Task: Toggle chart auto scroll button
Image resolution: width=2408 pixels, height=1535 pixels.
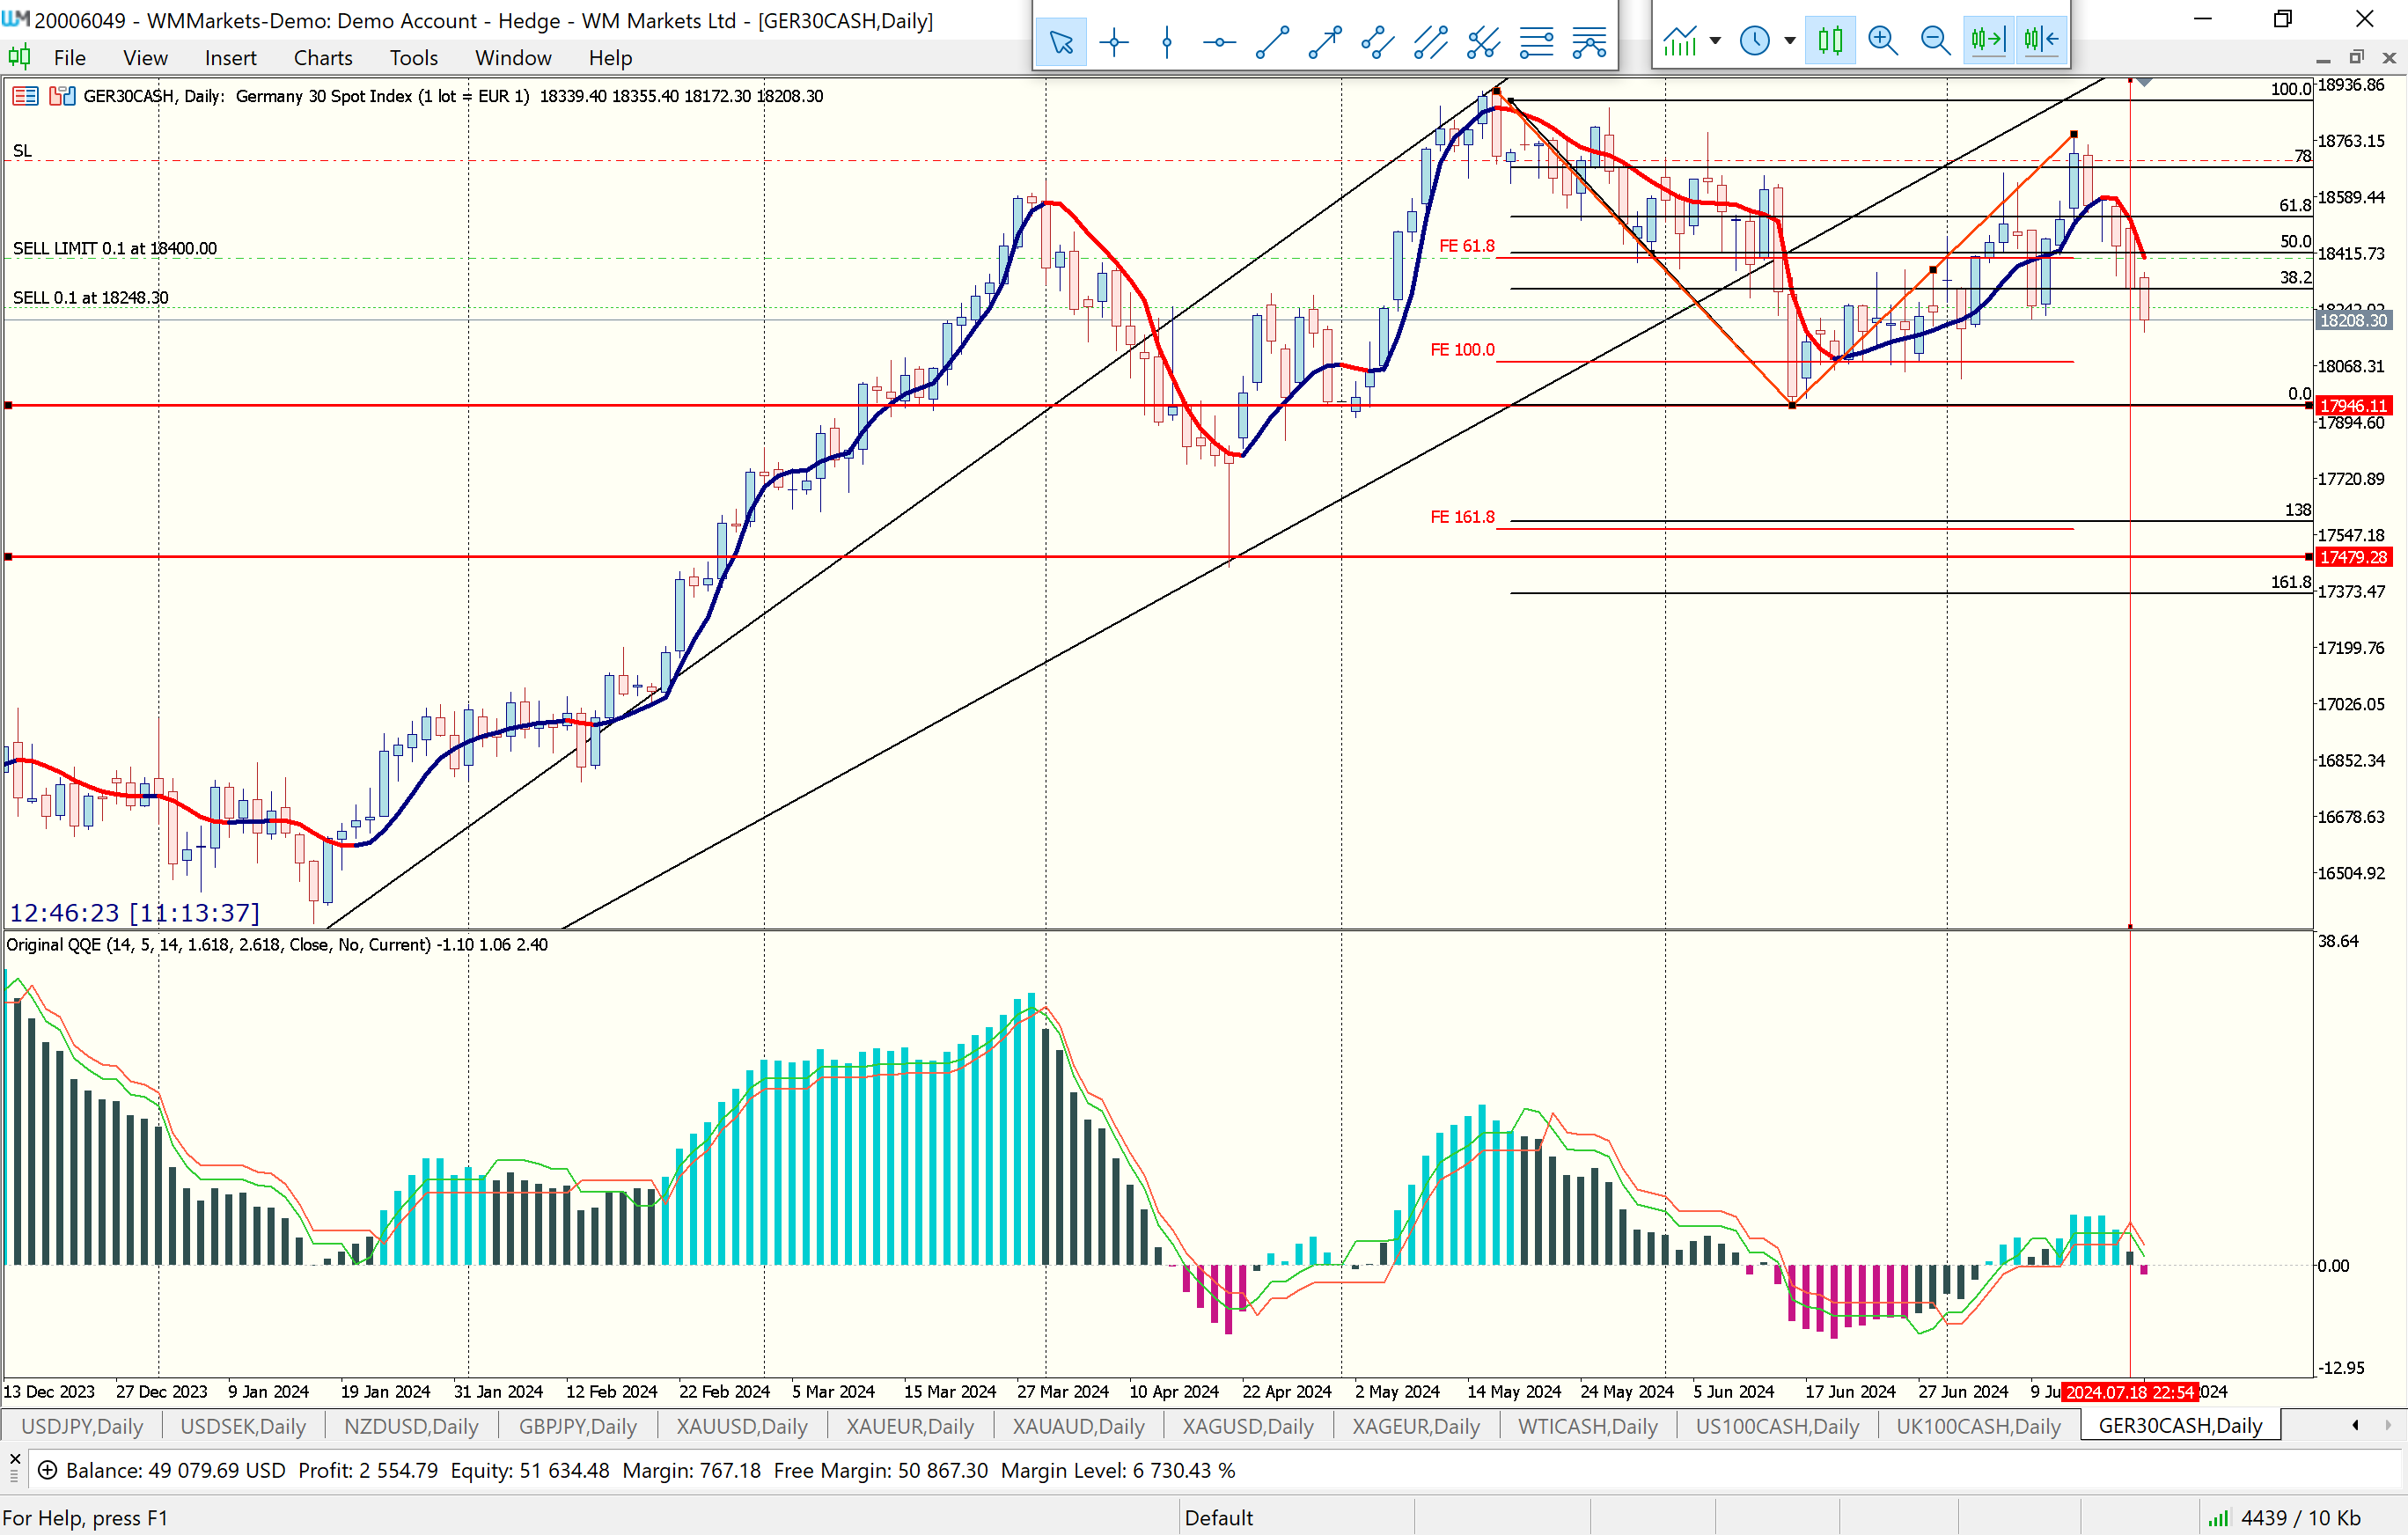Action: pos(1988,40)
